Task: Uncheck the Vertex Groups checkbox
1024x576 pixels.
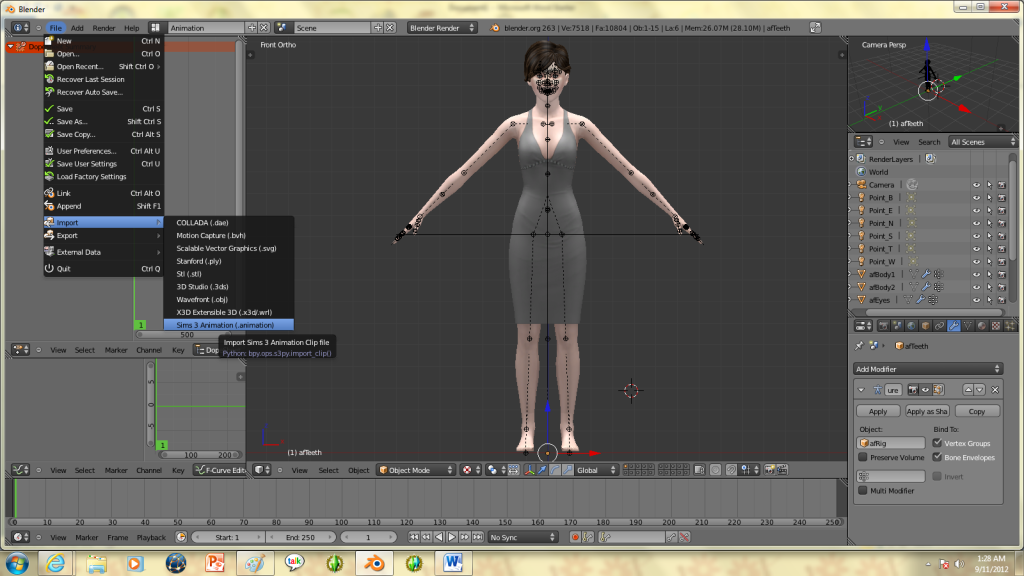Action: [x=937, y=443]
